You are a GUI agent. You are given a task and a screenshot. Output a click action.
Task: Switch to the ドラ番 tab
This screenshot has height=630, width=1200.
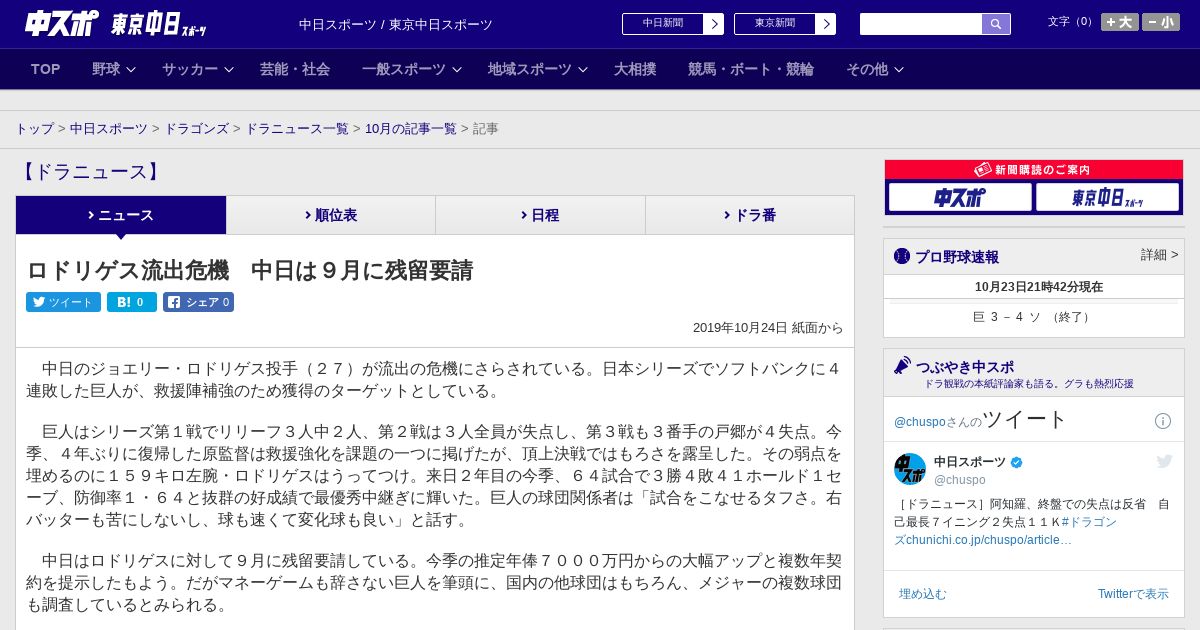point(750,215)
